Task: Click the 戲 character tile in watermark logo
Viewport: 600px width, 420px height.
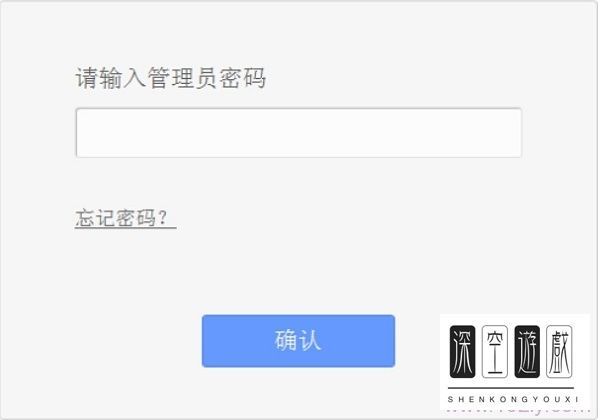Action: coord(559,352)
